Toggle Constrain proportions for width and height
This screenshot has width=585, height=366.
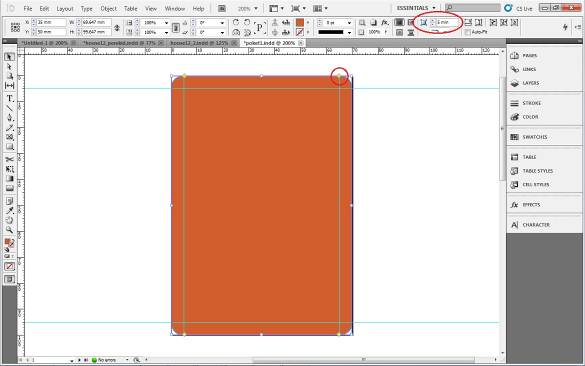[x=117, y=27]
